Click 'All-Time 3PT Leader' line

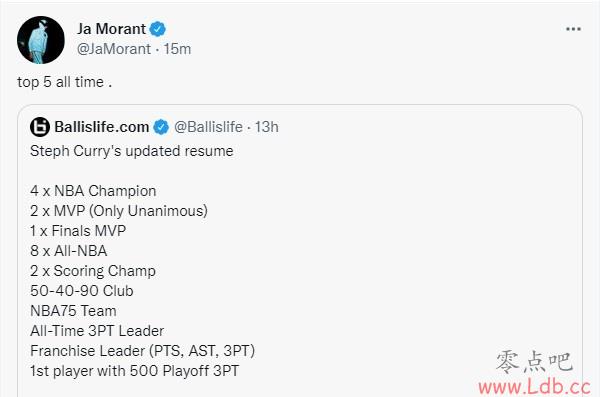coord(97,331)
